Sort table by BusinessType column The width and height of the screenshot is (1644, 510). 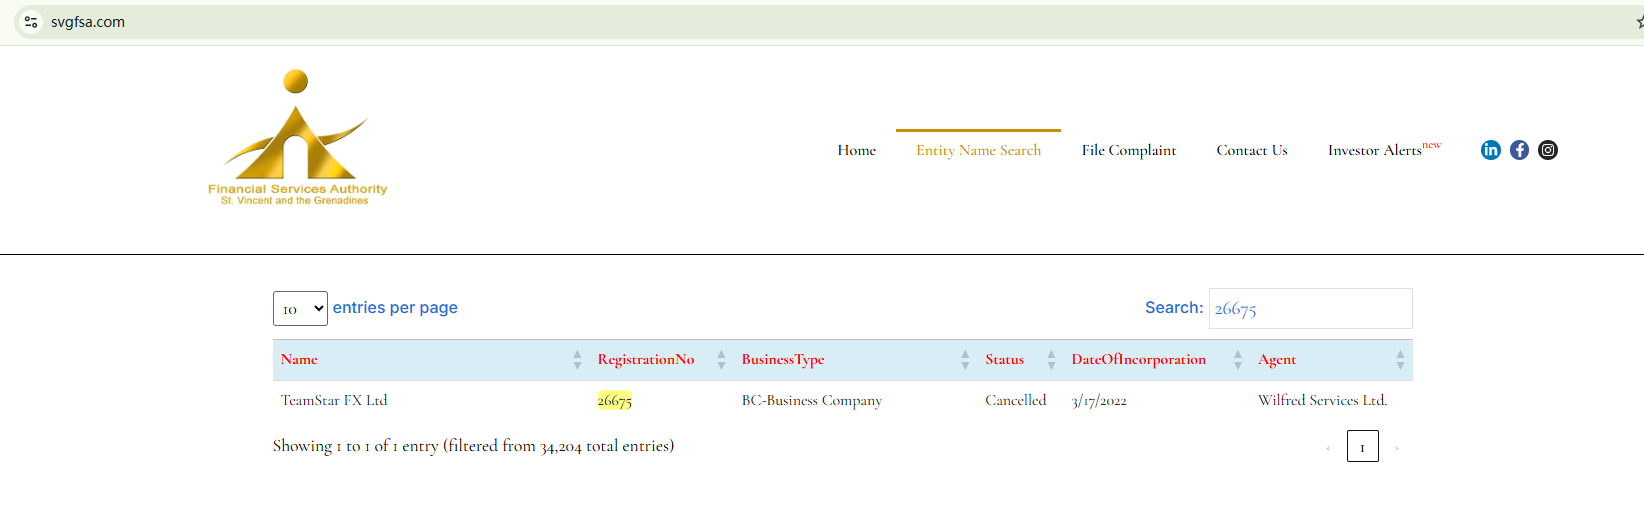click(856, 360)
